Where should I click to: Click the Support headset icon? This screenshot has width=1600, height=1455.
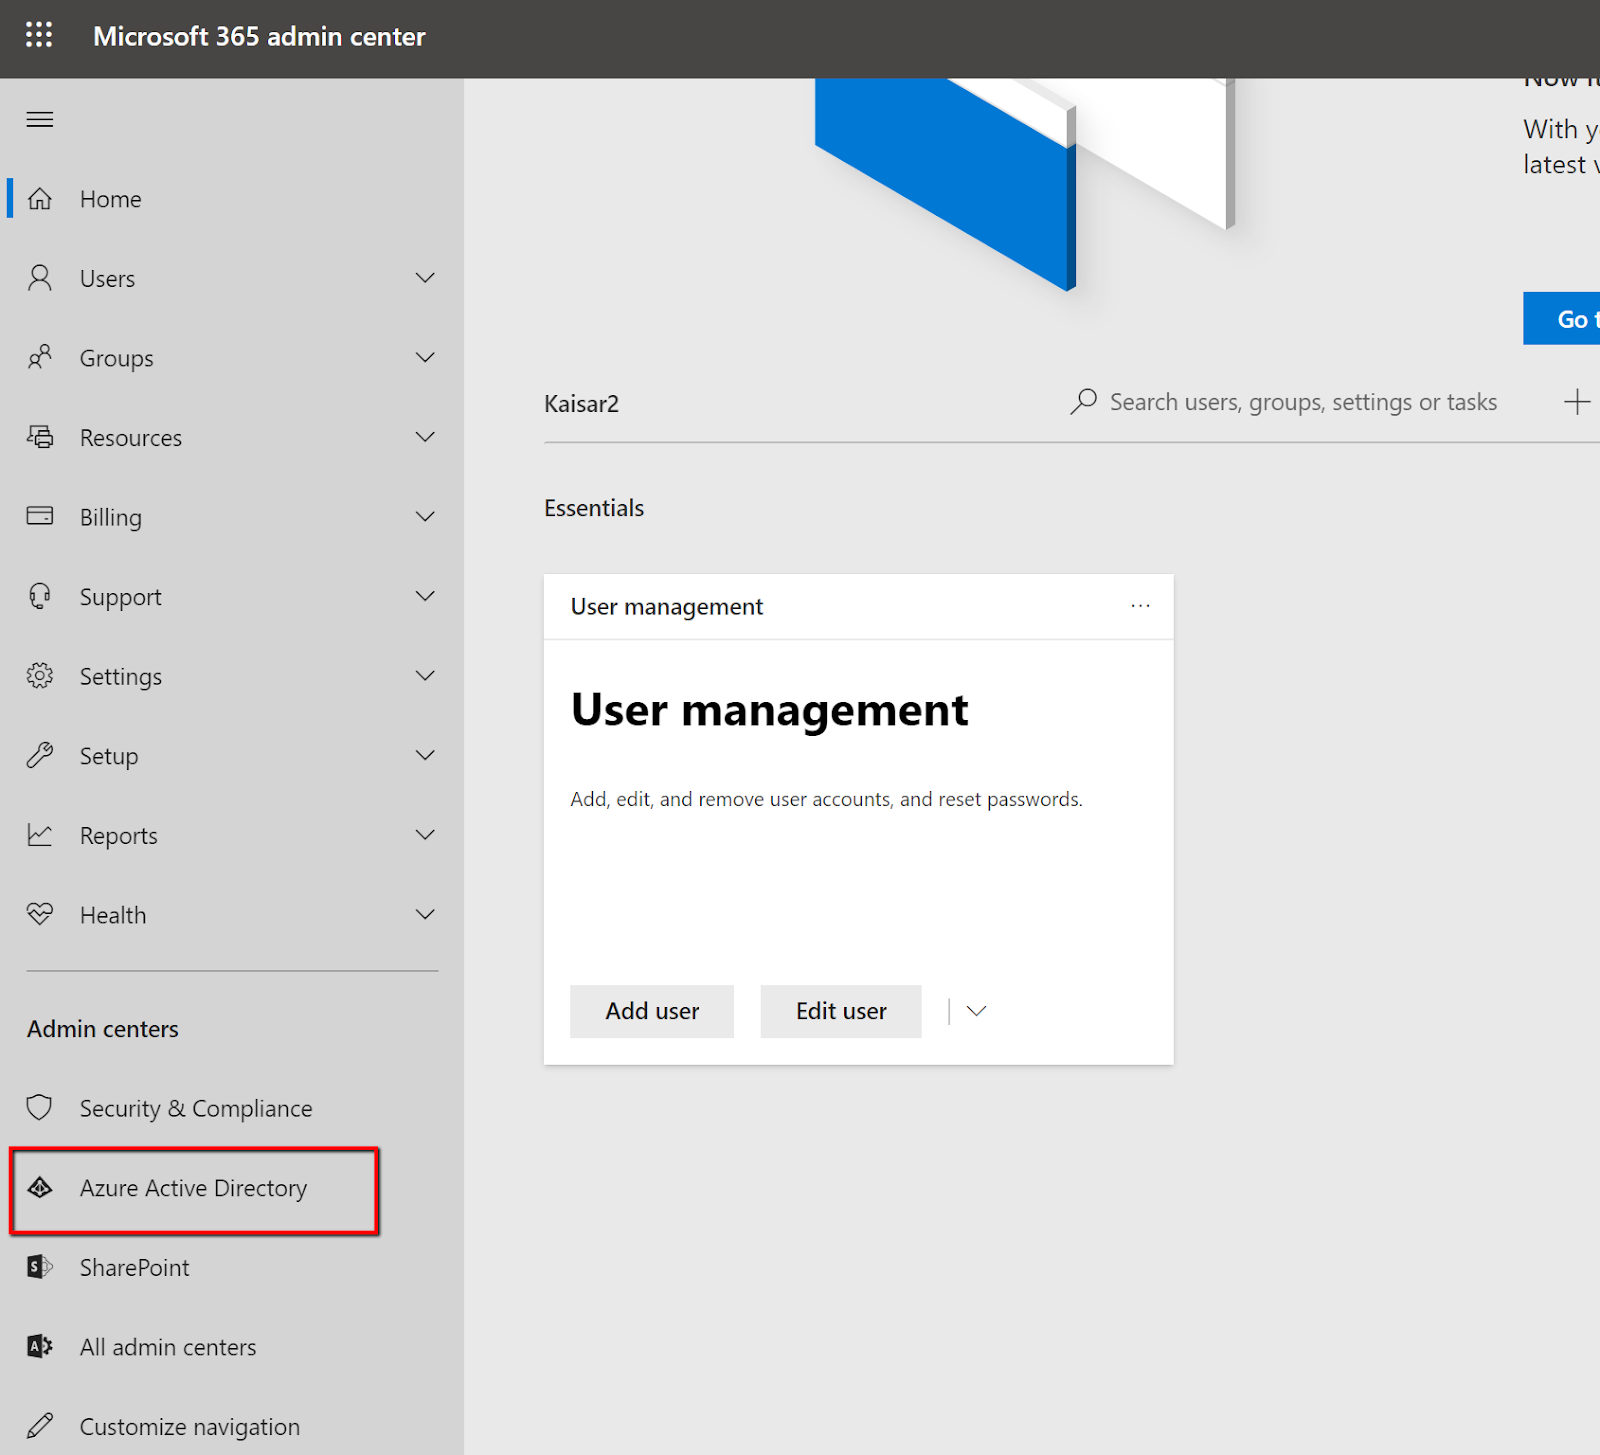[x=40, y=596]
